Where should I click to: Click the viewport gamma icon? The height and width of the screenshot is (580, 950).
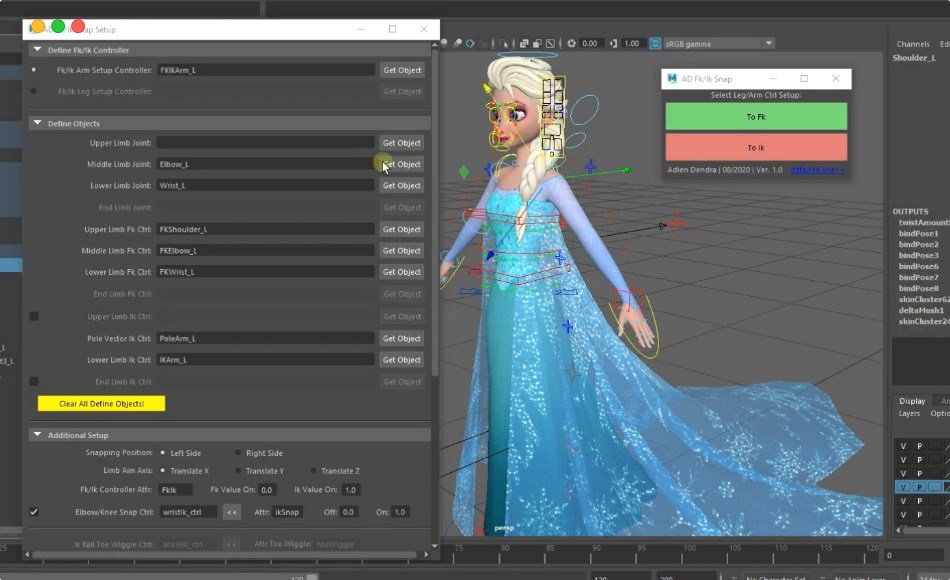pyautogui.click(x=613, y=44)
